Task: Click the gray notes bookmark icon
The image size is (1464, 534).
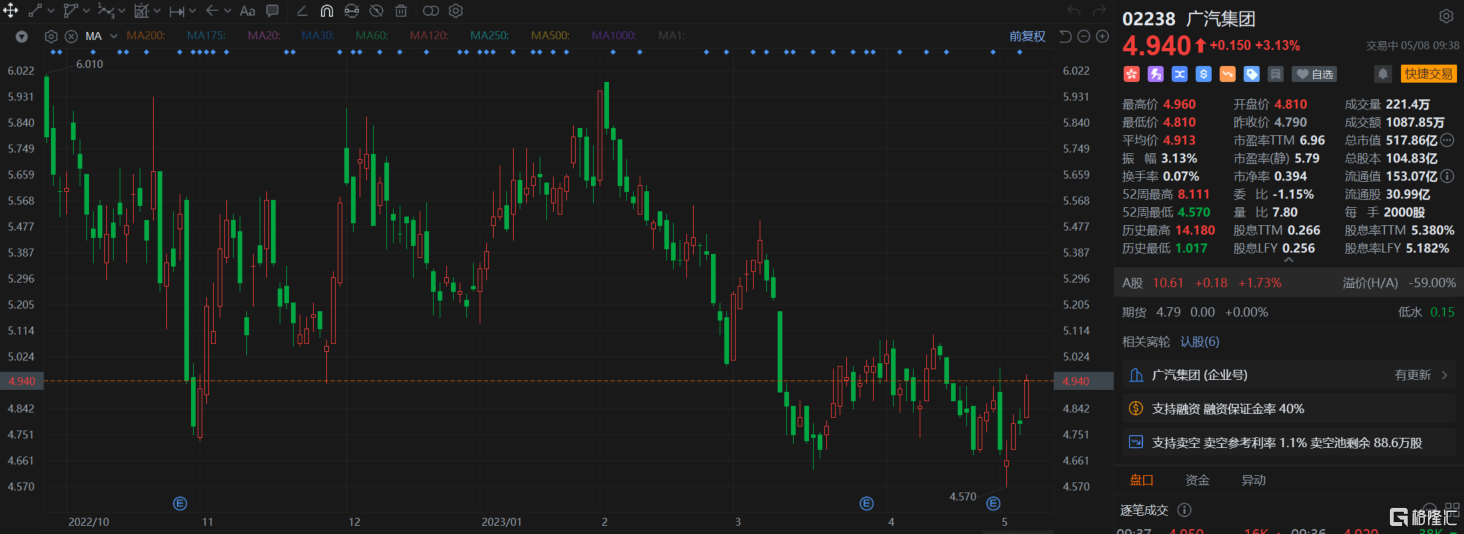Action: 1275,74
